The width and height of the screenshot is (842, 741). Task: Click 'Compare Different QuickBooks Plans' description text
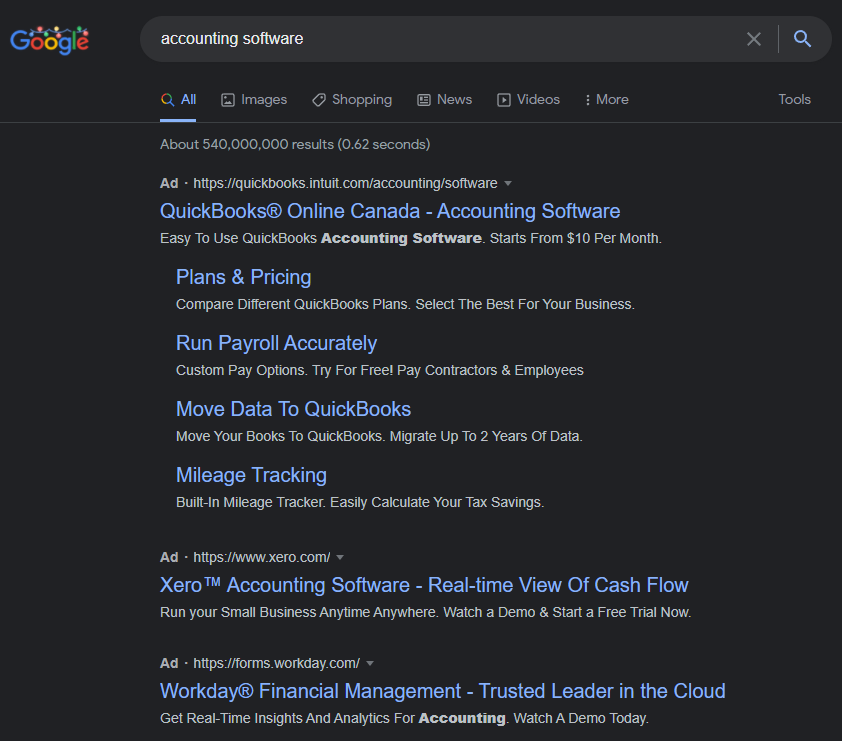tap(405, 304)
